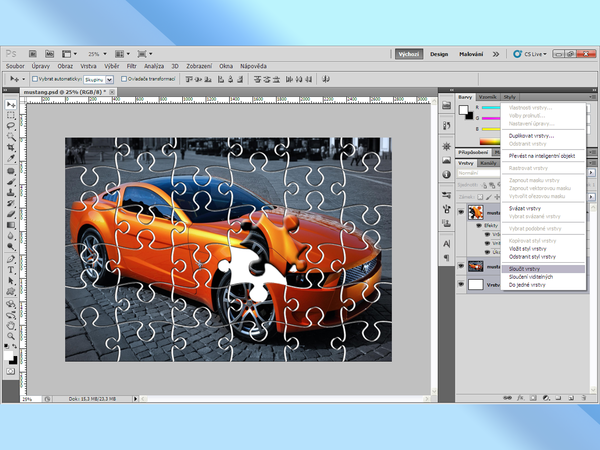Open the 'Filtr' menu
The image size is (600, 450).
point(130,66)
